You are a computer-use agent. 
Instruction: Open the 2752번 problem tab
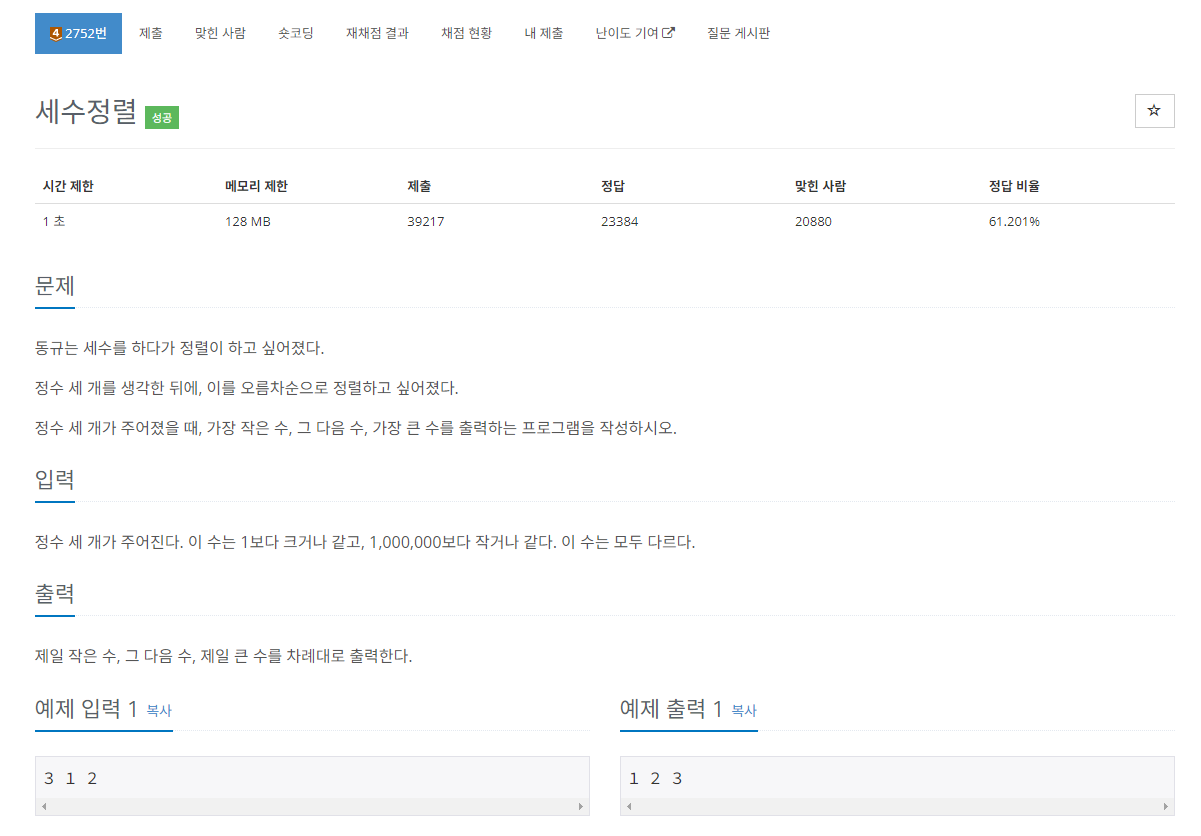(x=78, y=33)
